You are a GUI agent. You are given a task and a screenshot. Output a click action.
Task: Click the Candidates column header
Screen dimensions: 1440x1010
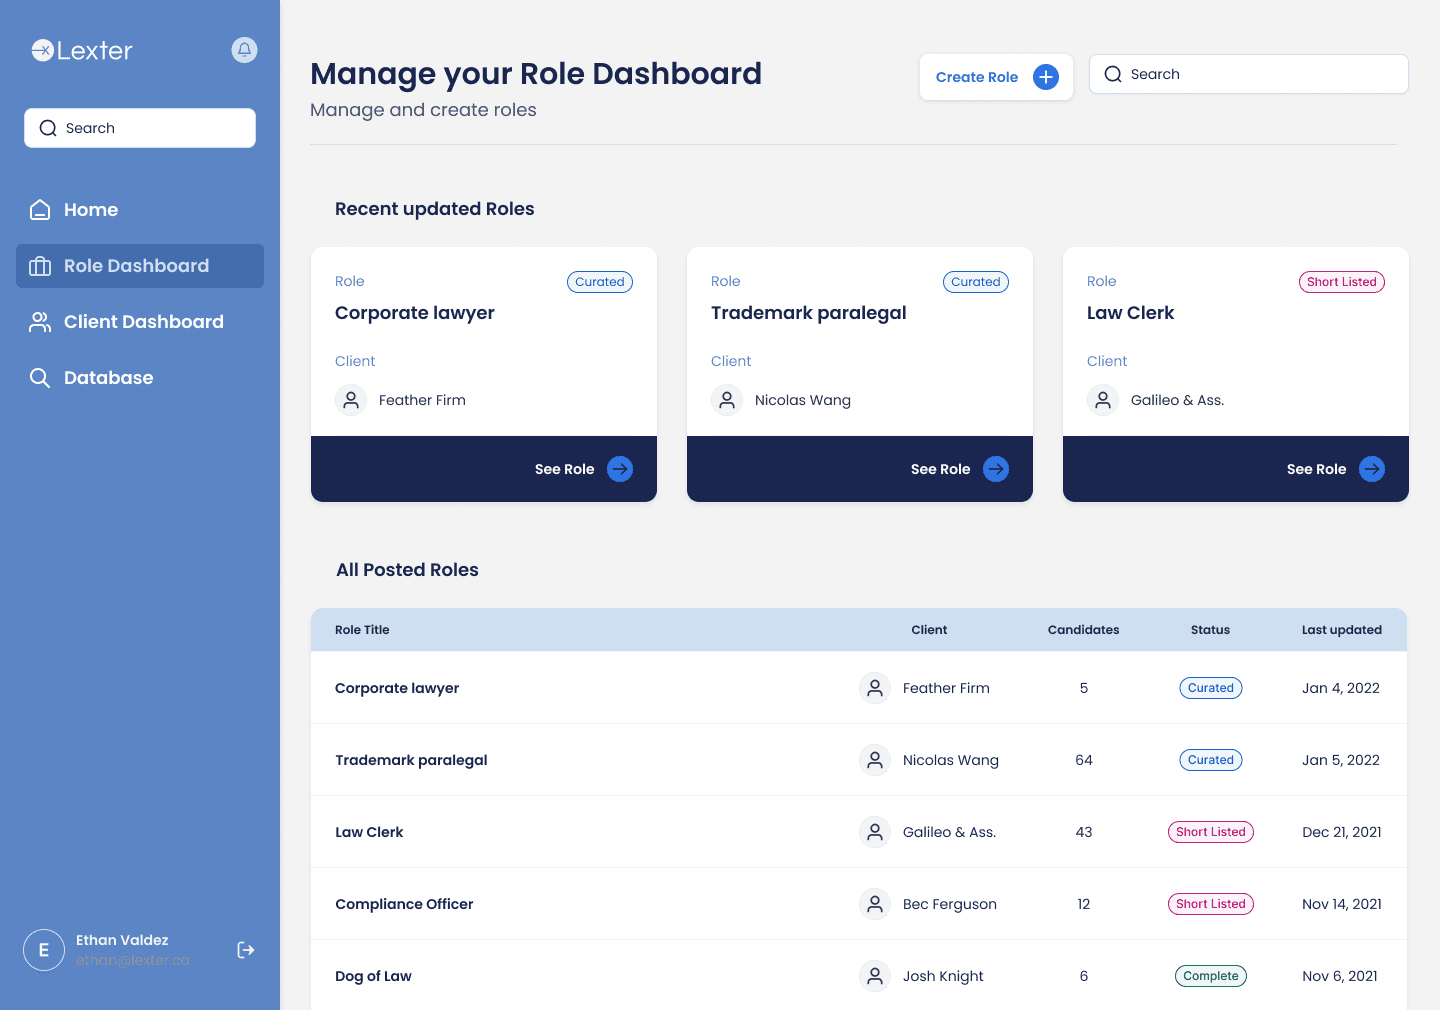pos(1083,630)
